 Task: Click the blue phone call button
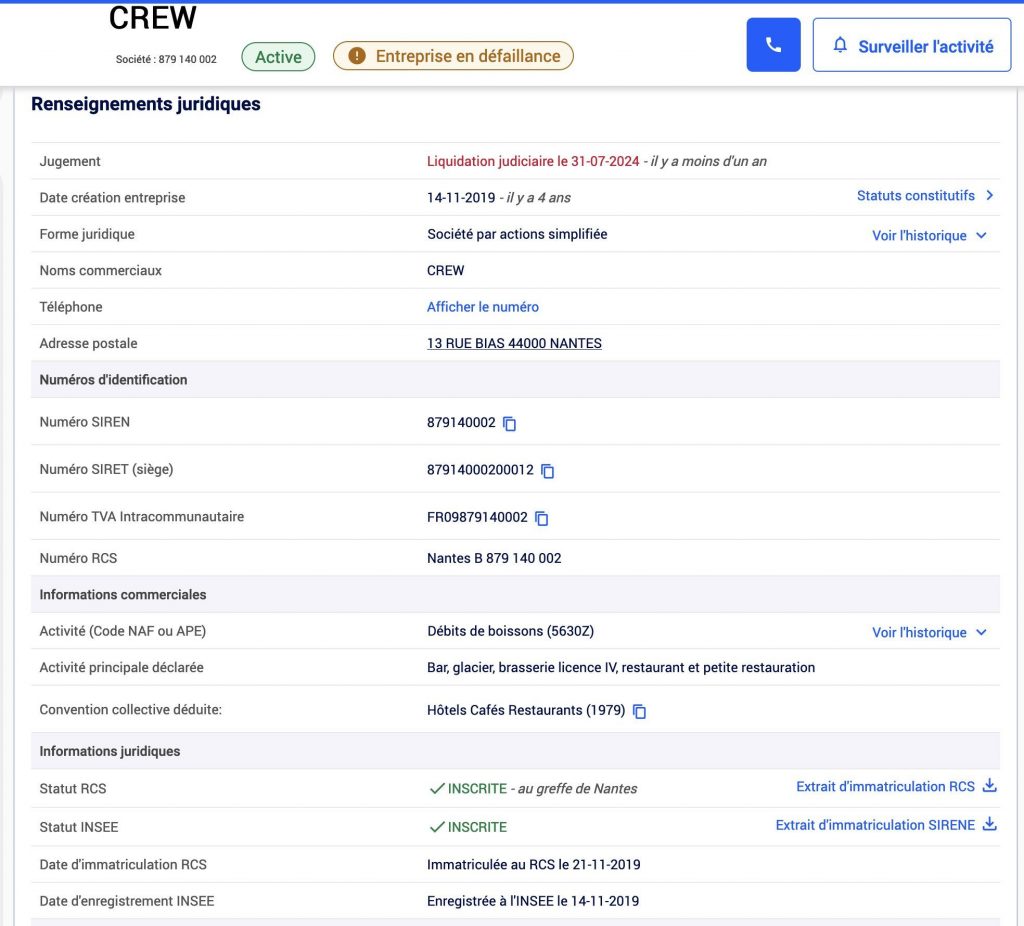(773, 45)
